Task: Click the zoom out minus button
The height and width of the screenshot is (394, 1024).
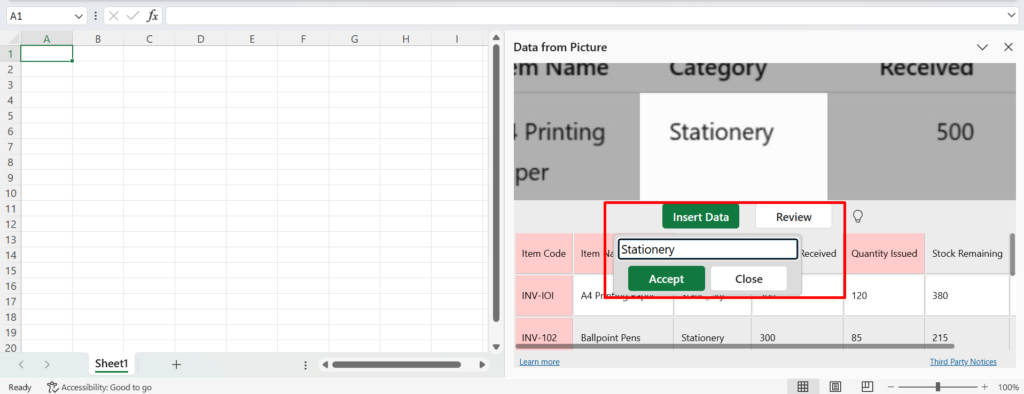Action: pyautogui.click(x=890, y=387)
